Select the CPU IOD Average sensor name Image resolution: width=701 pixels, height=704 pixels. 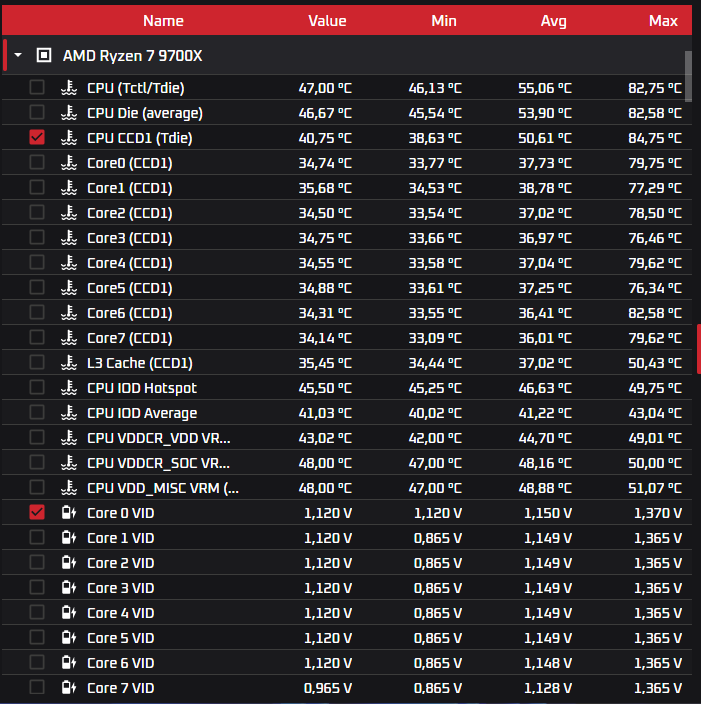point(142,413)
